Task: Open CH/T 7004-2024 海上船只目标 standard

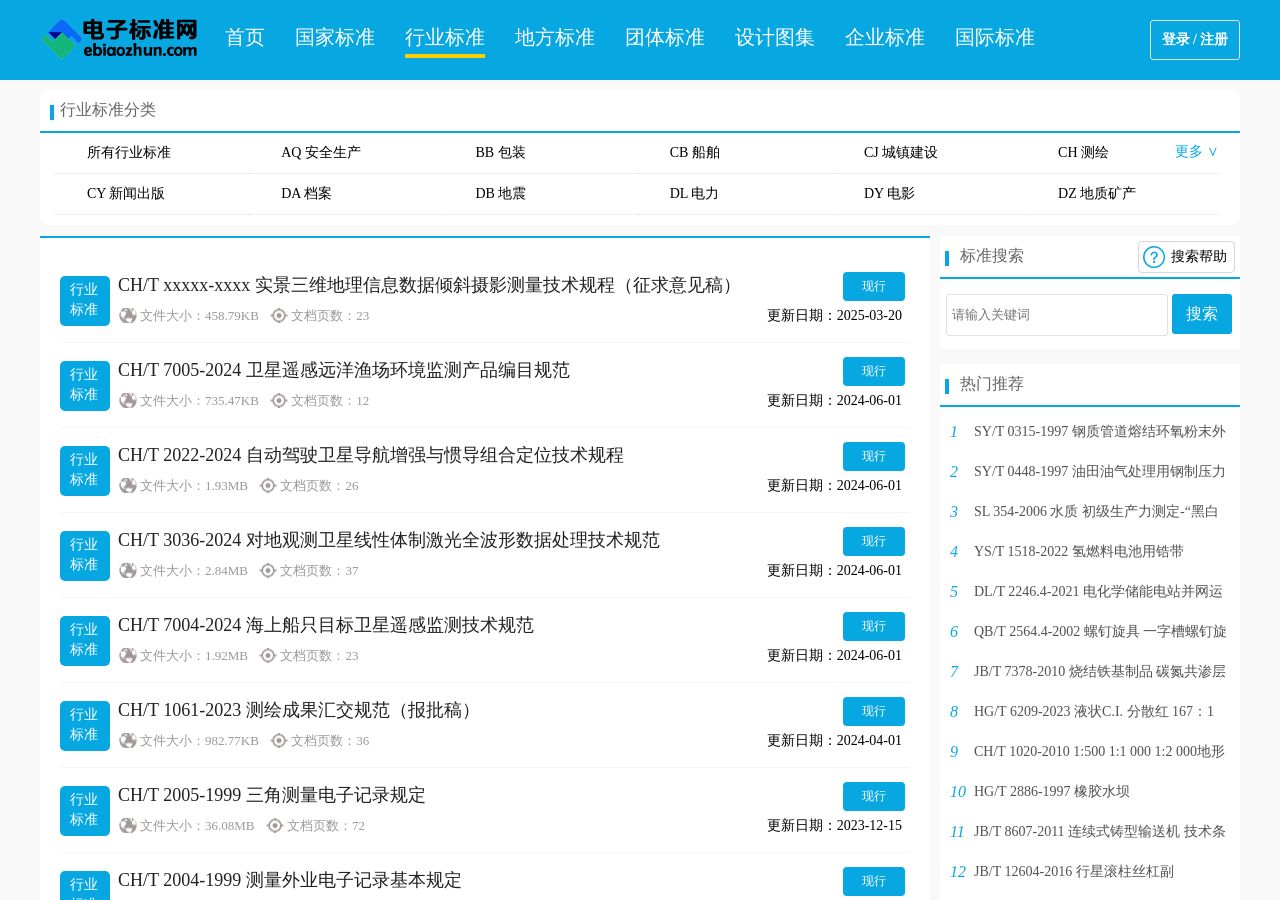Action: (326, 625)
